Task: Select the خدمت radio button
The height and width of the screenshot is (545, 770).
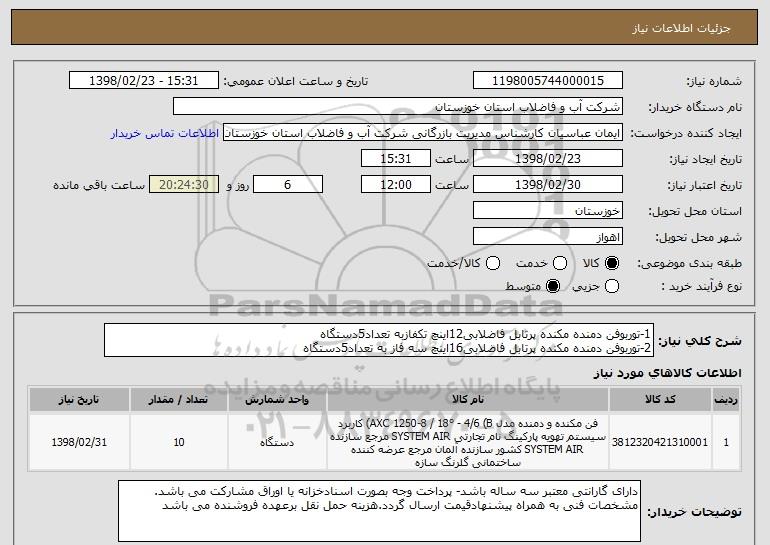Action: point(560,263)
